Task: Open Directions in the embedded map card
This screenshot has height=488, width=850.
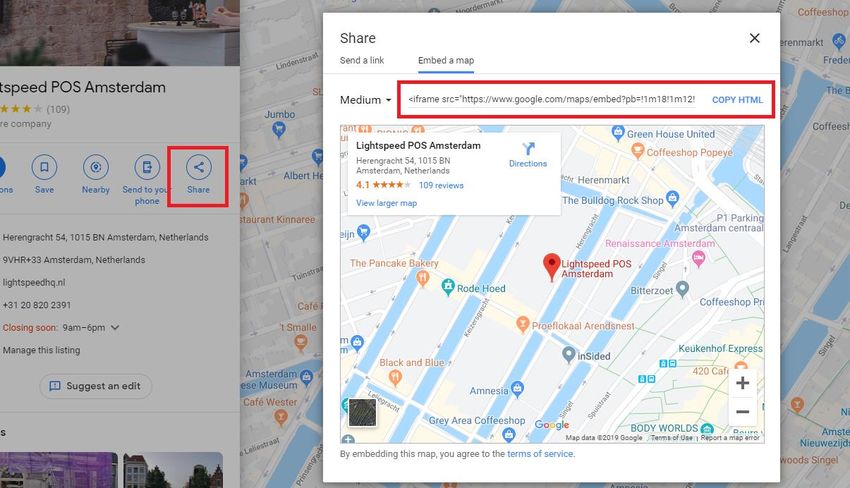Action: pyautogui.click(x=527, y=155)
